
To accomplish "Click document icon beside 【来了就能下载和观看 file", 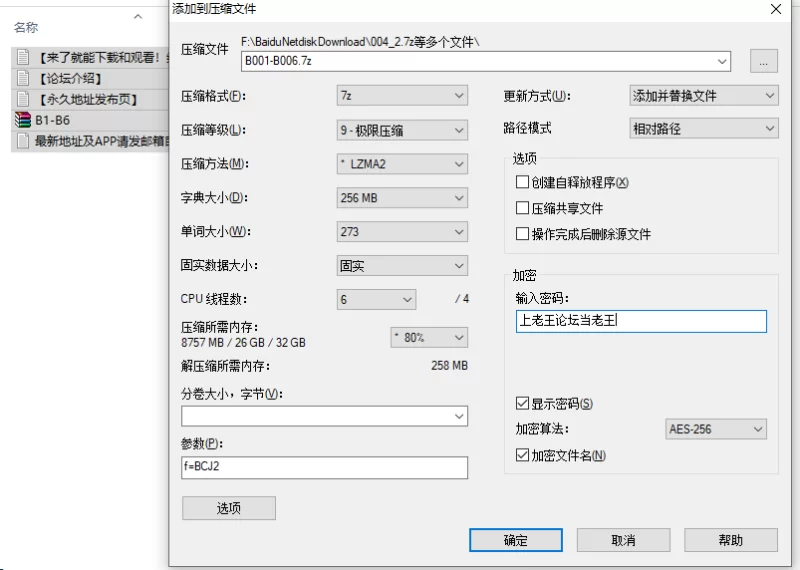I will [x=22, y=57].
